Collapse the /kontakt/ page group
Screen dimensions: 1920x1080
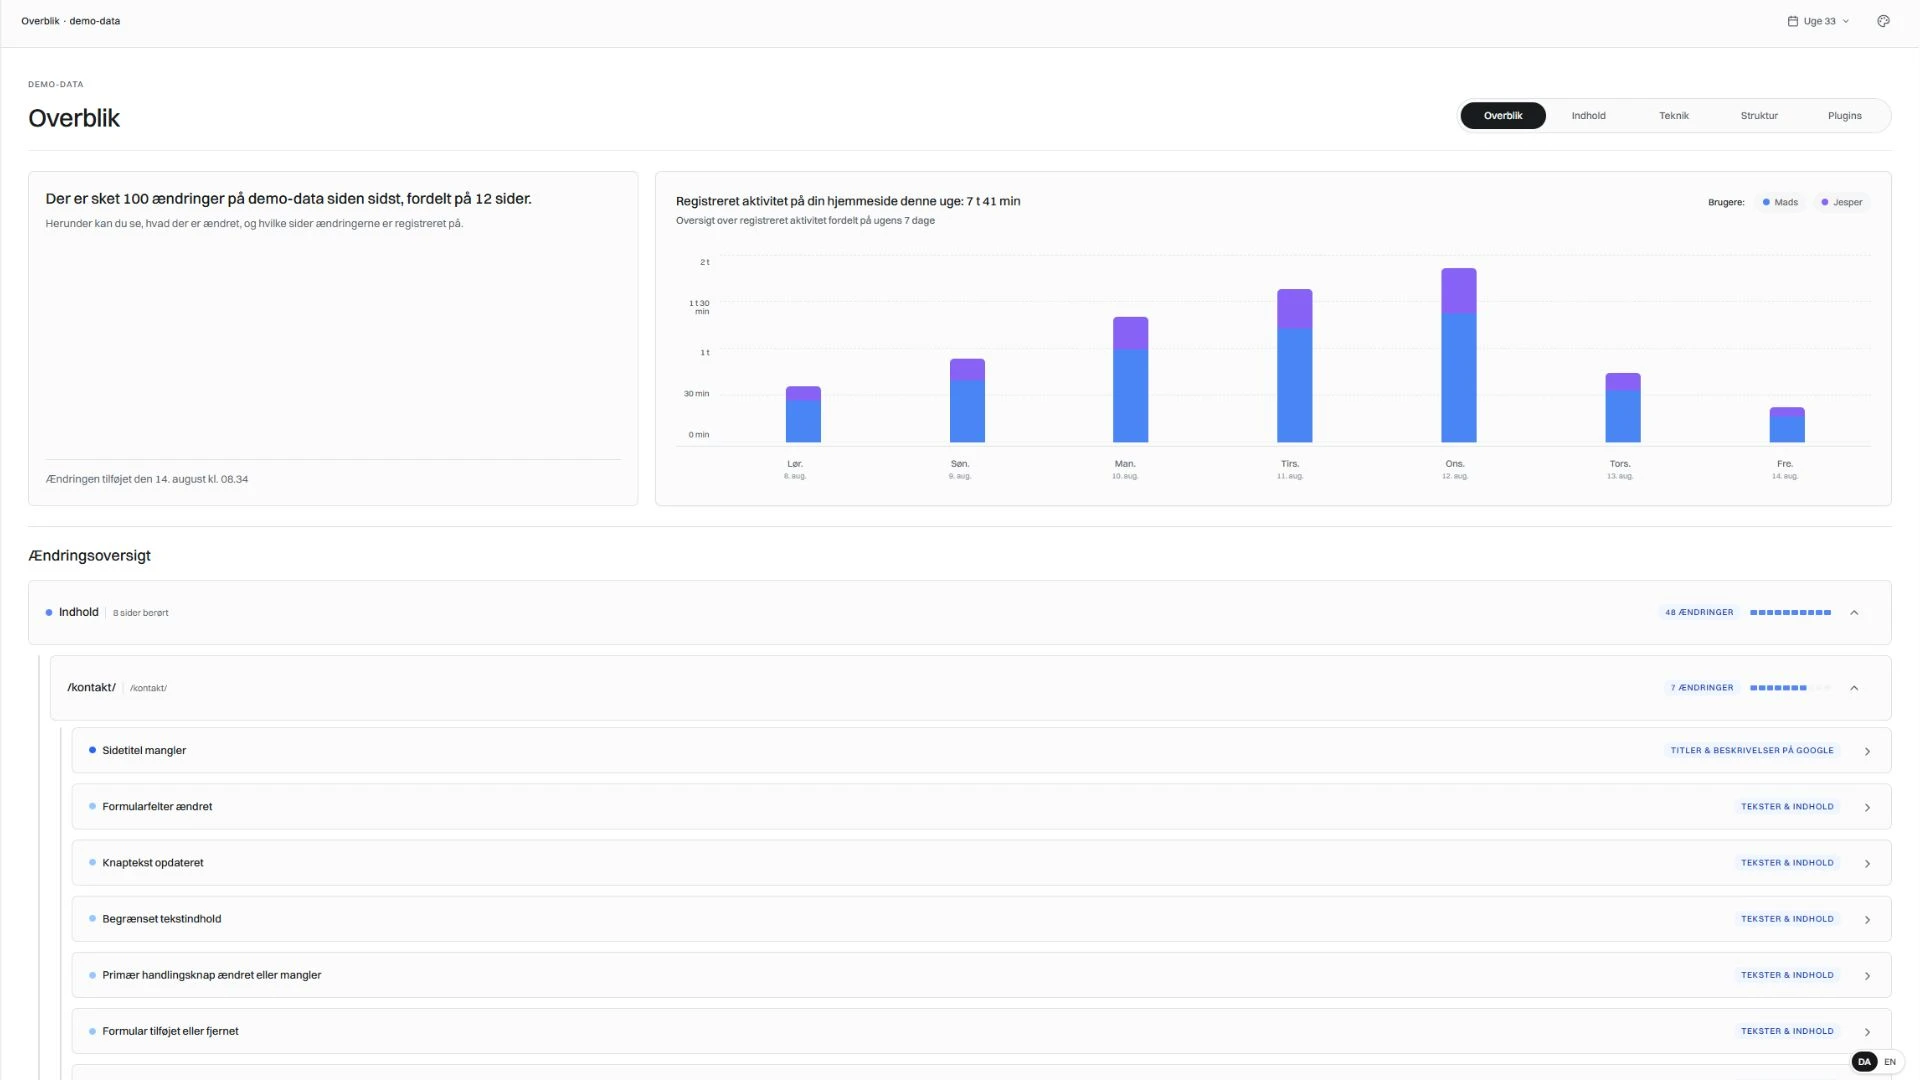pyautogui.click(x=1854, y=688)
